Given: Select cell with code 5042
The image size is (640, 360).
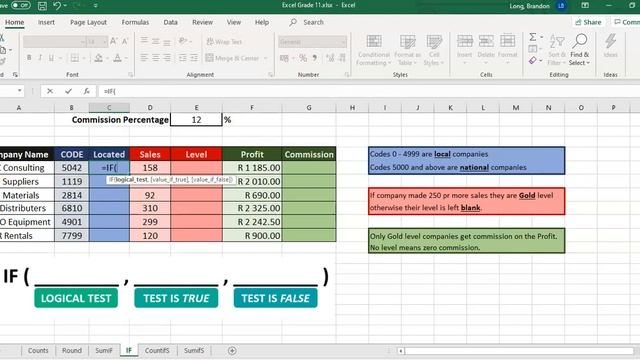Looking at the screenshot, I should point(71,168).
